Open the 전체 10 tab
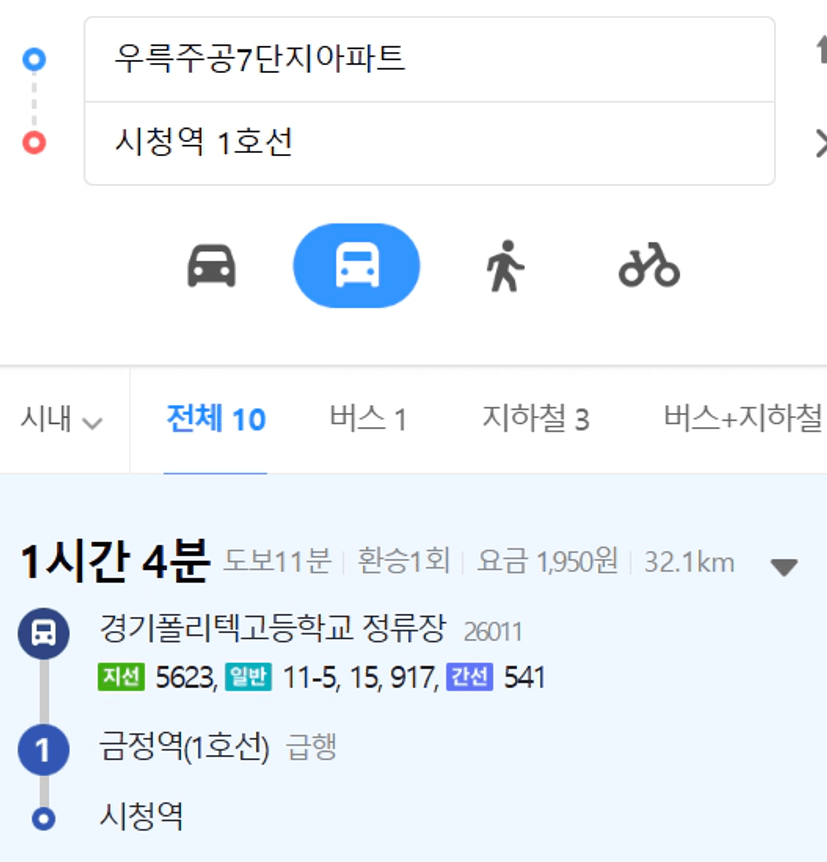827x862 pixels. 216,419
